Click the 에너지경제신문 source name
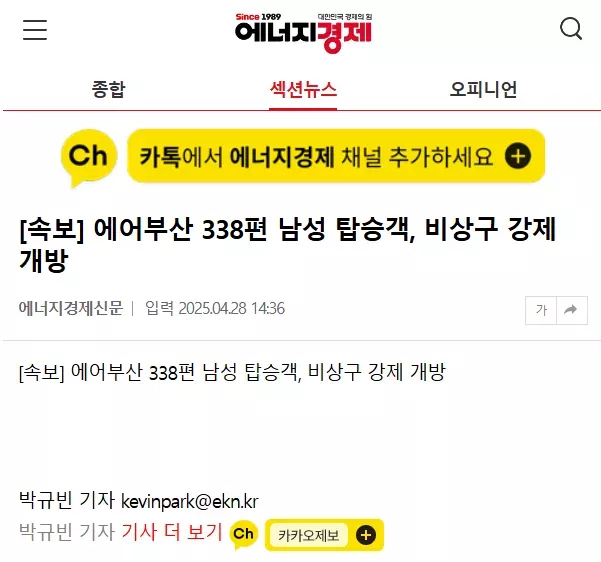The height and width of the screenshot is (562, 601). click(x=71, y=308)
